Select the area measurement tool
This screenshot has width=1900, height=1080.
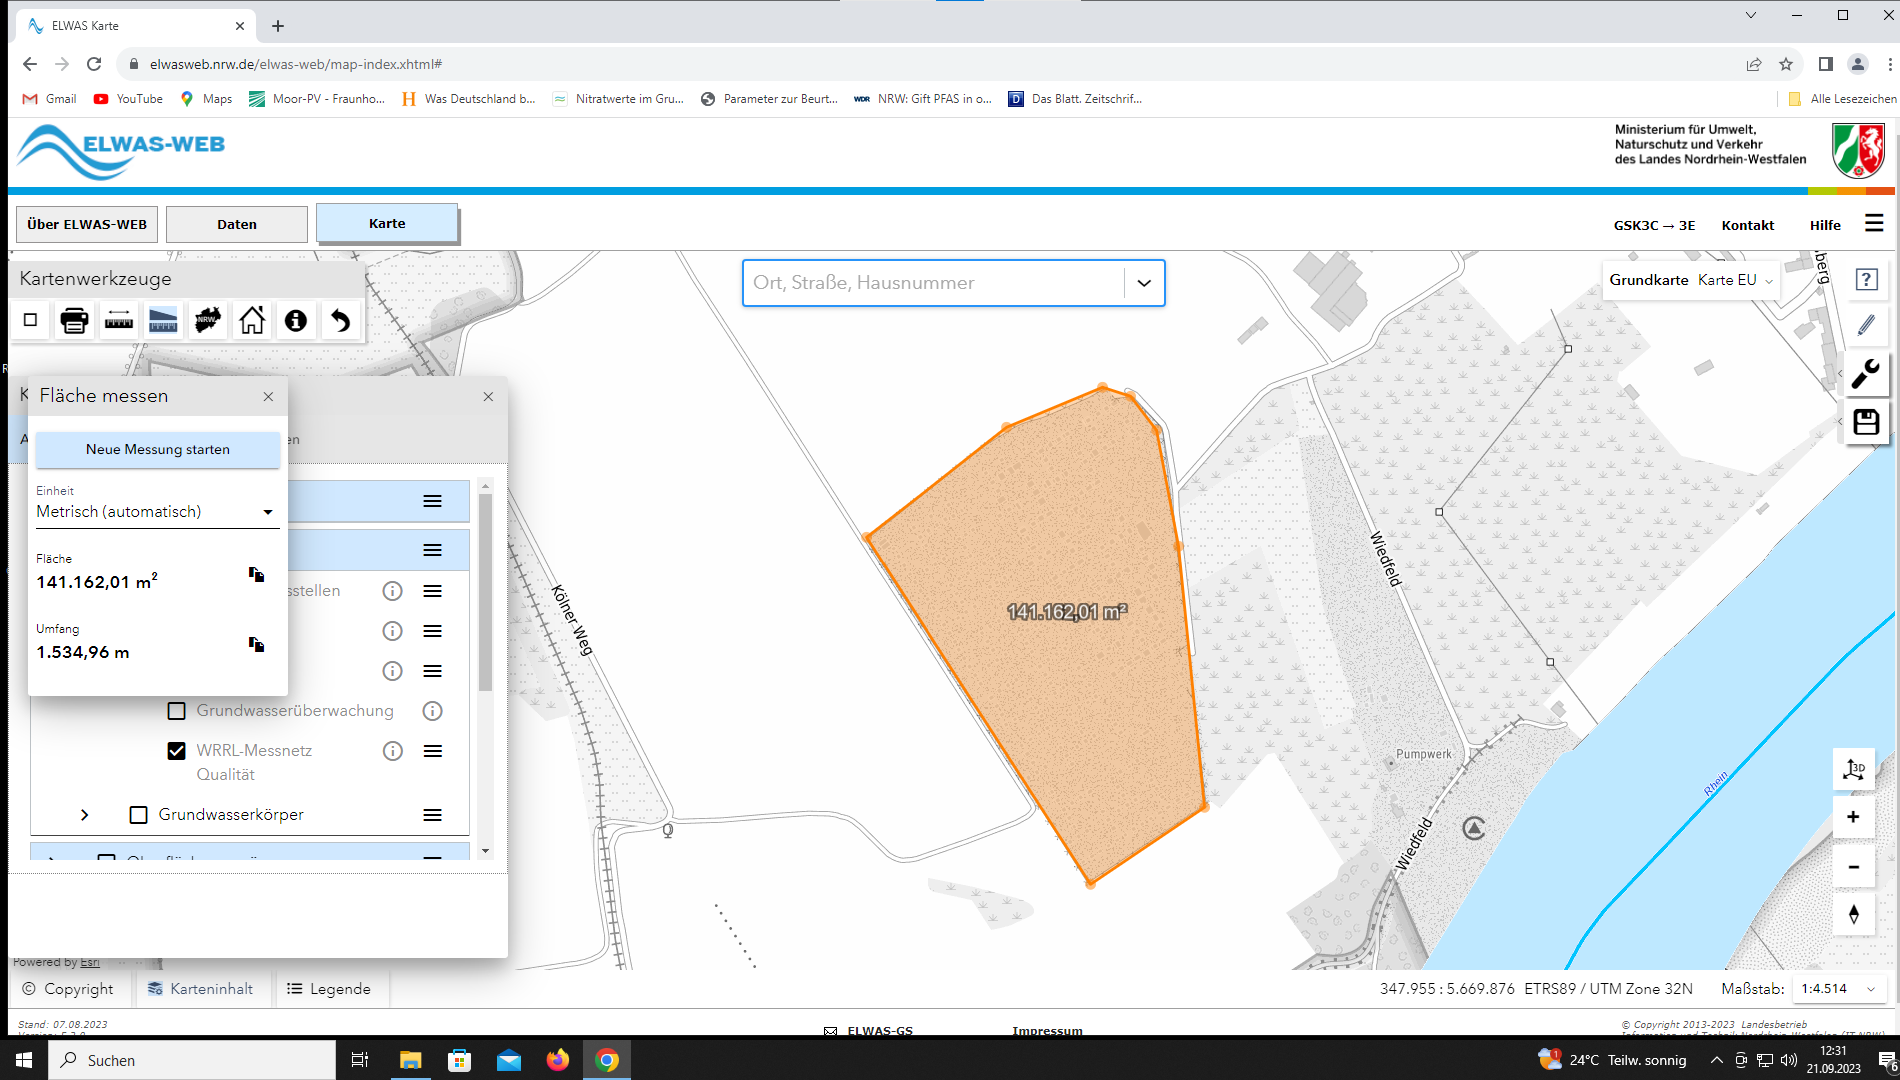click(163, 321)
